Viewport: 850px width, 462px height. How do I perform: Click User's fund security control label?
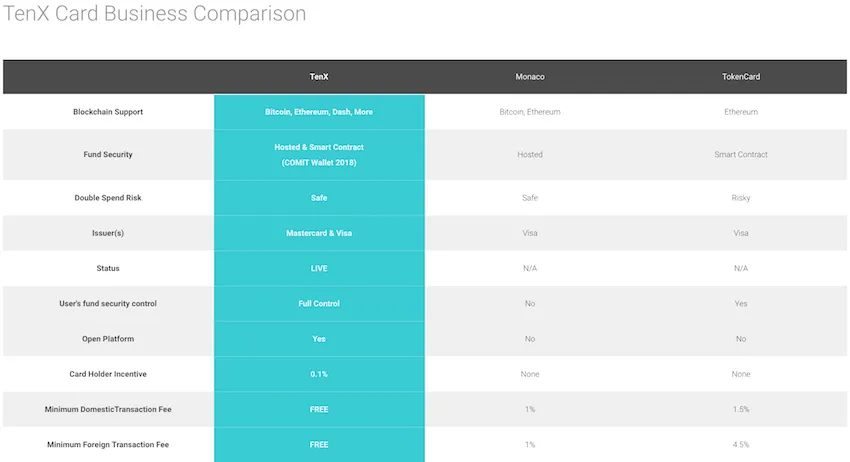[x=108, y=304]
